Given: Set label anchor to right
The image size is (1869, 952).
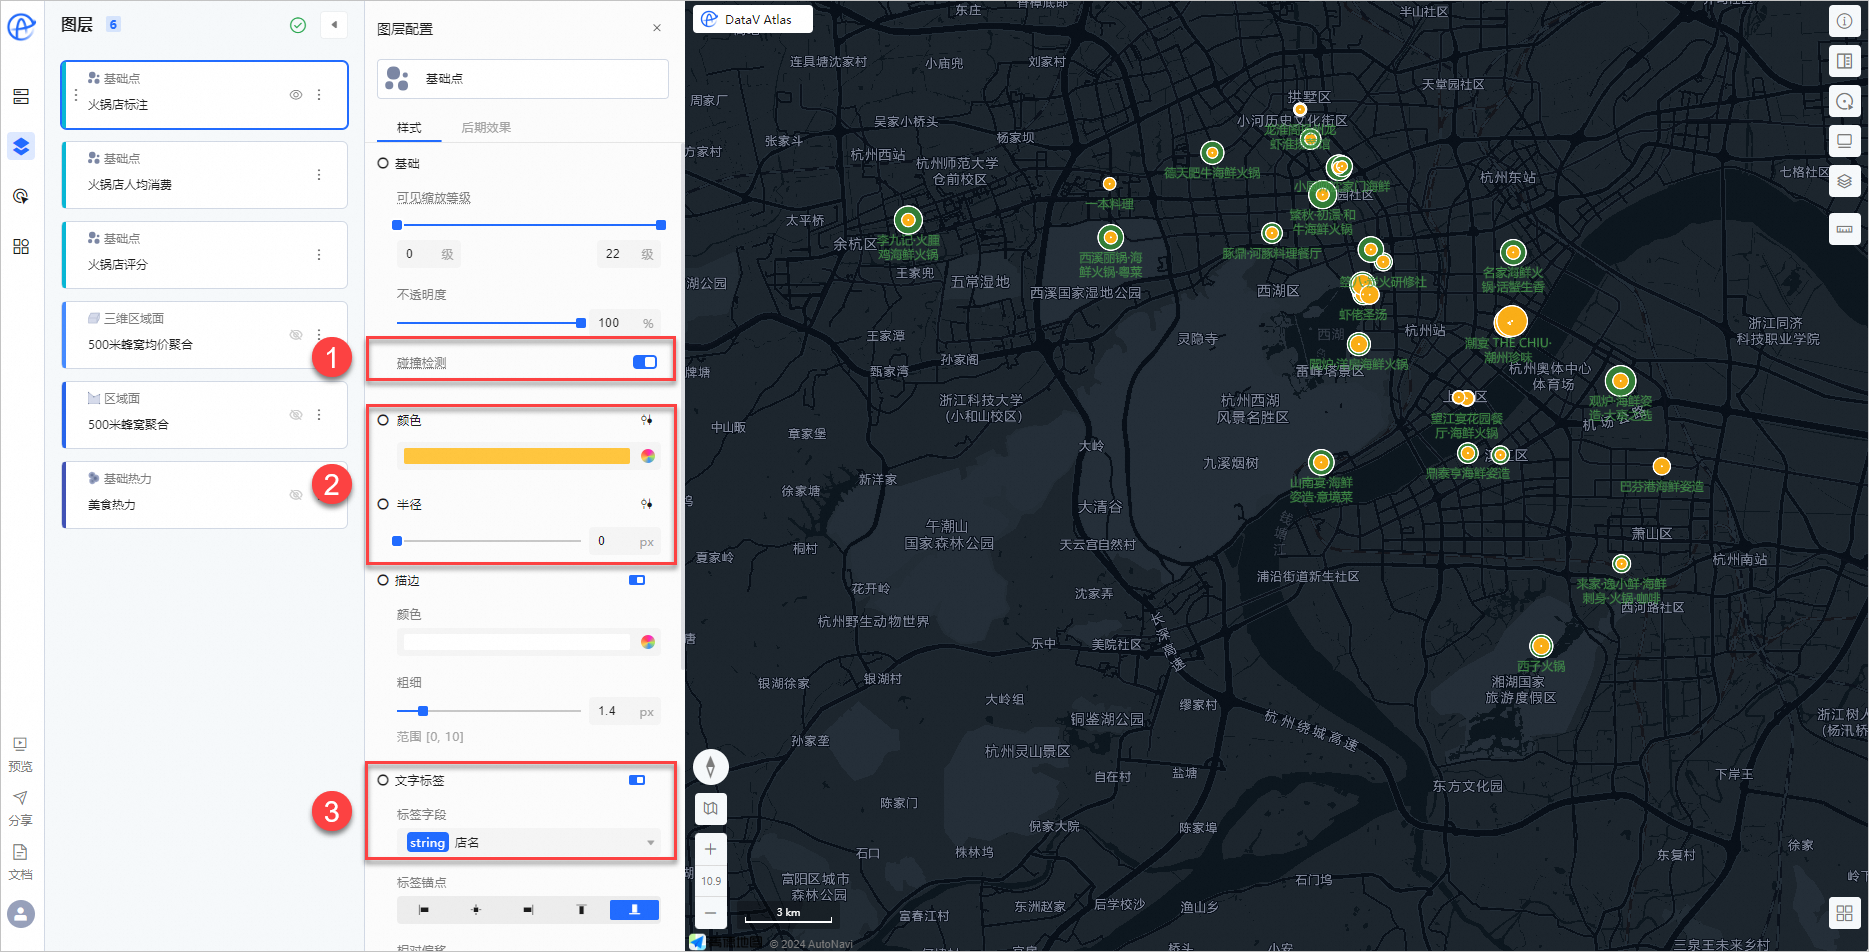Looking at the screenshot, I should (528, 909).
